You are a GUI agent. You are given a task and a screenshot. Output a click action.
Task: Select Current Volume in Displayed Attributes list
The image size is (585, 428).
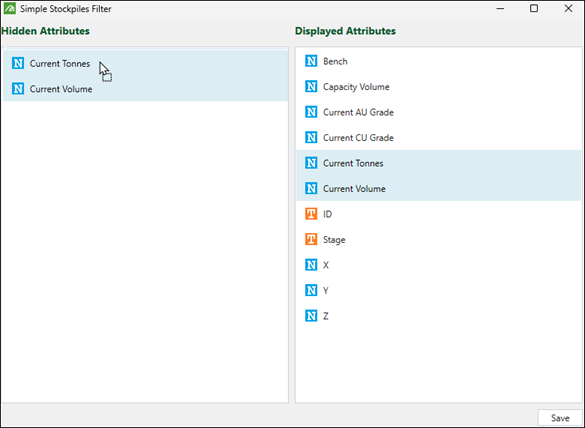pos(438,188)
